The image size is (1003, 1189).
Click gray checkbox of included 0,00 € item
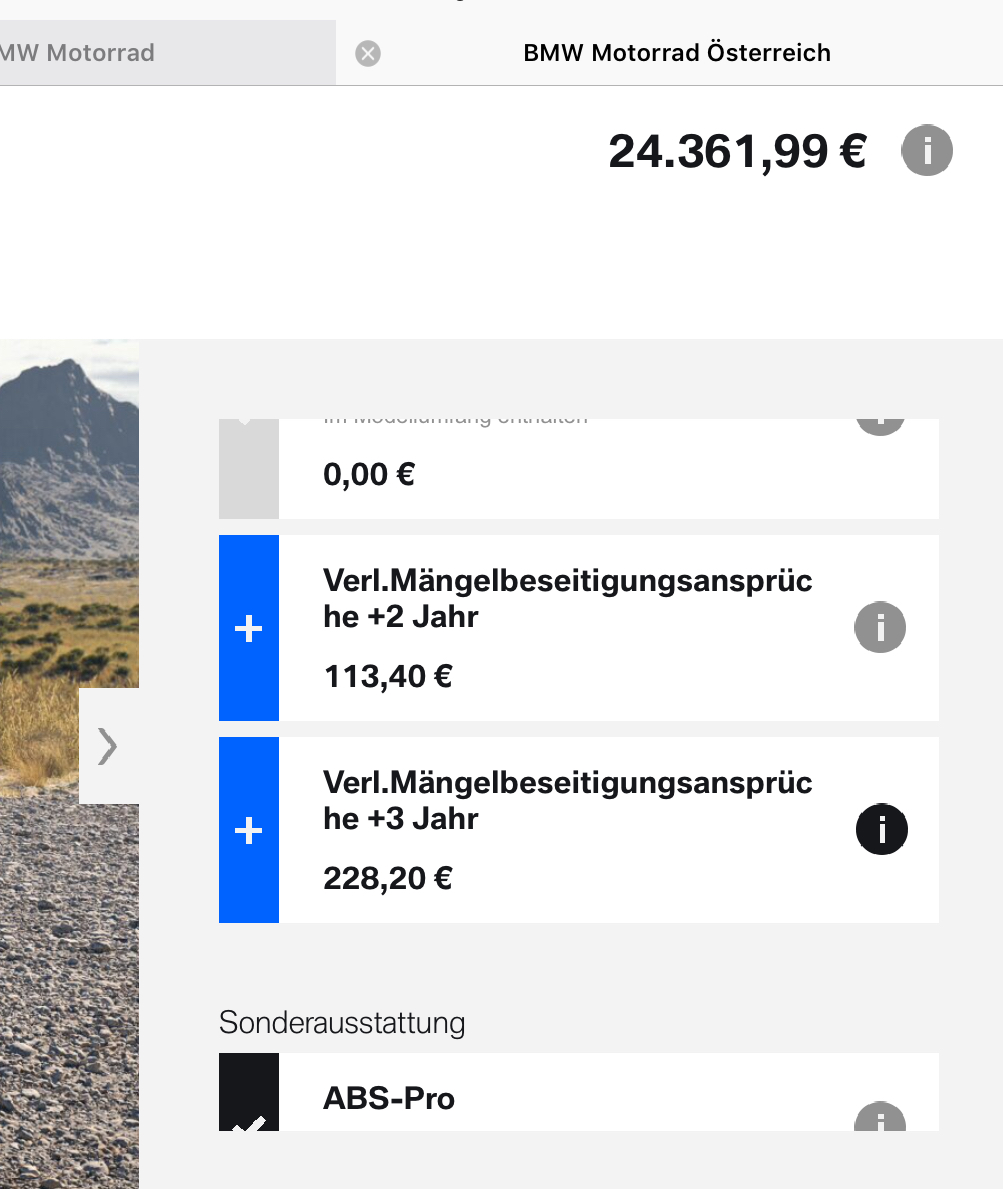coord(248,468)
